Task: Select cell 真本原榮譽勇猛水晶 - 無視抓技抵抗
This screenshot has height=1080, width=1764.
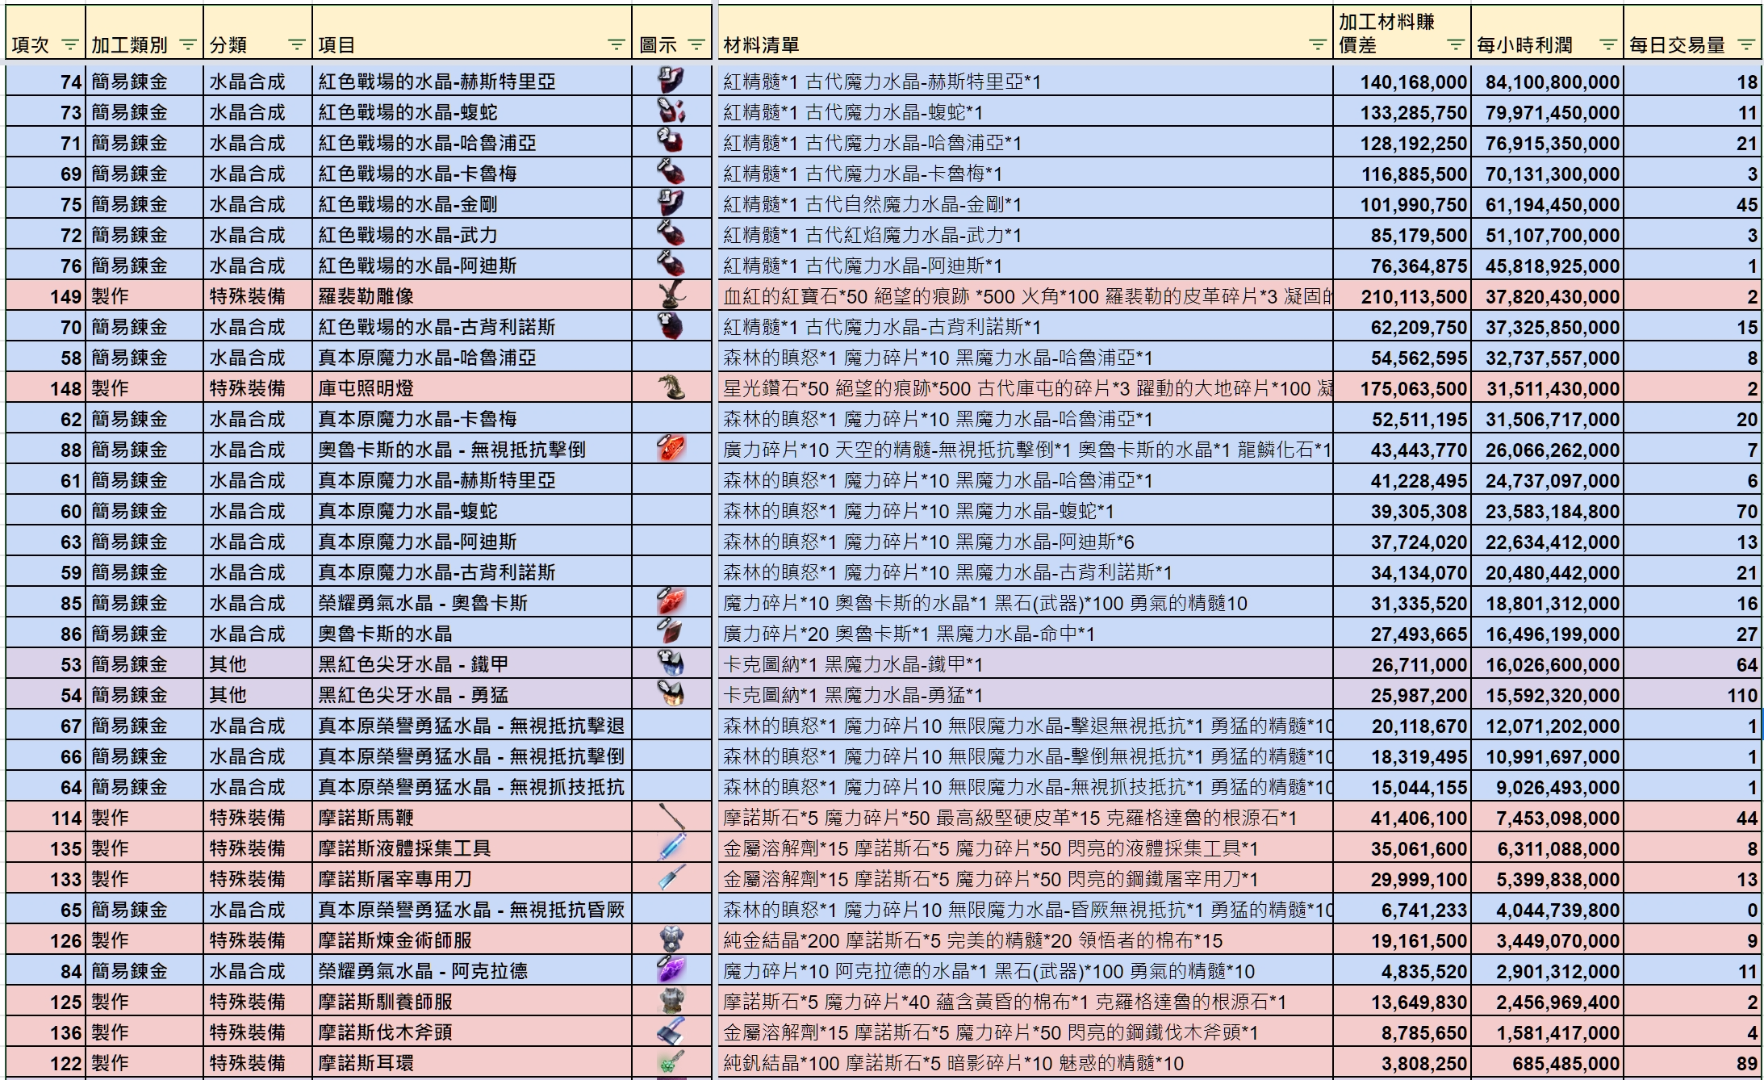Action: [x=472, y=787]
